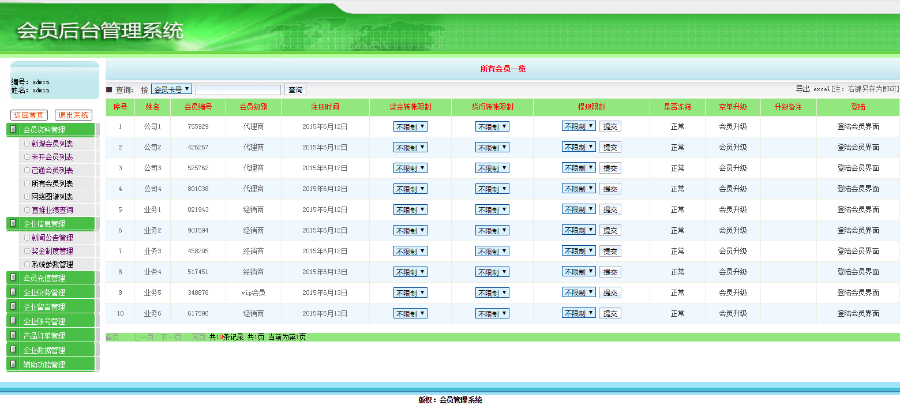This screenshot has height=405, width=900.
Task: Click the 业务6 name cell
Action: click(152, 314)
